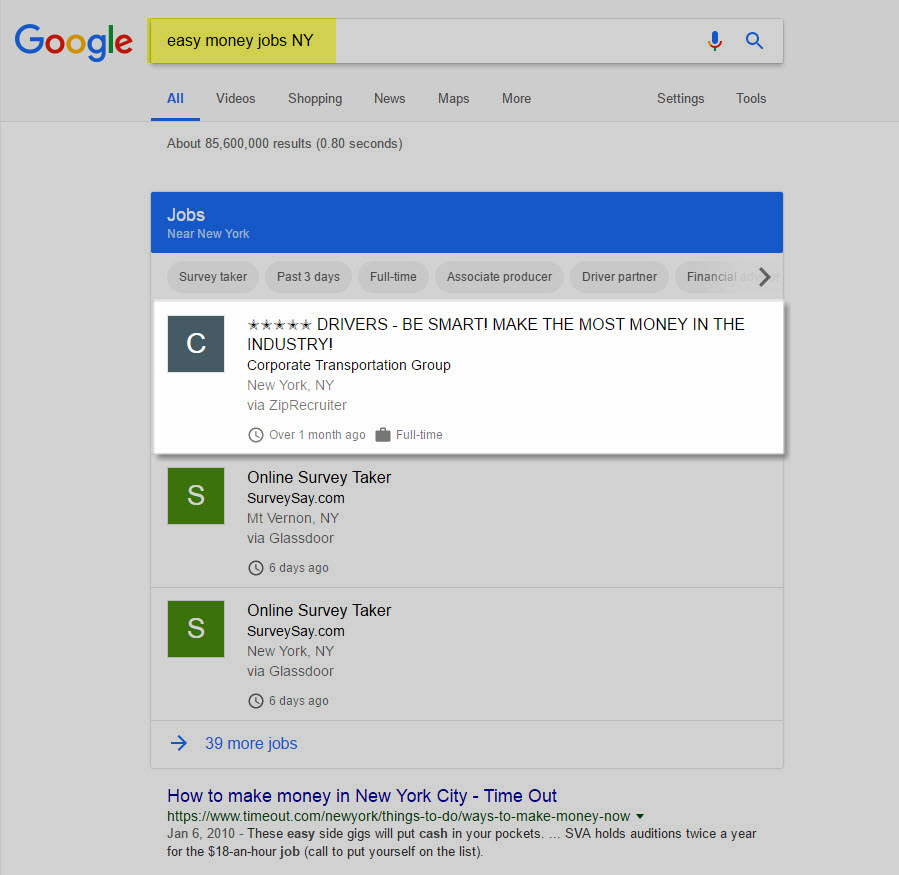Show more filter chips with right chevron
Screen dimensions: 899x875
765,277
